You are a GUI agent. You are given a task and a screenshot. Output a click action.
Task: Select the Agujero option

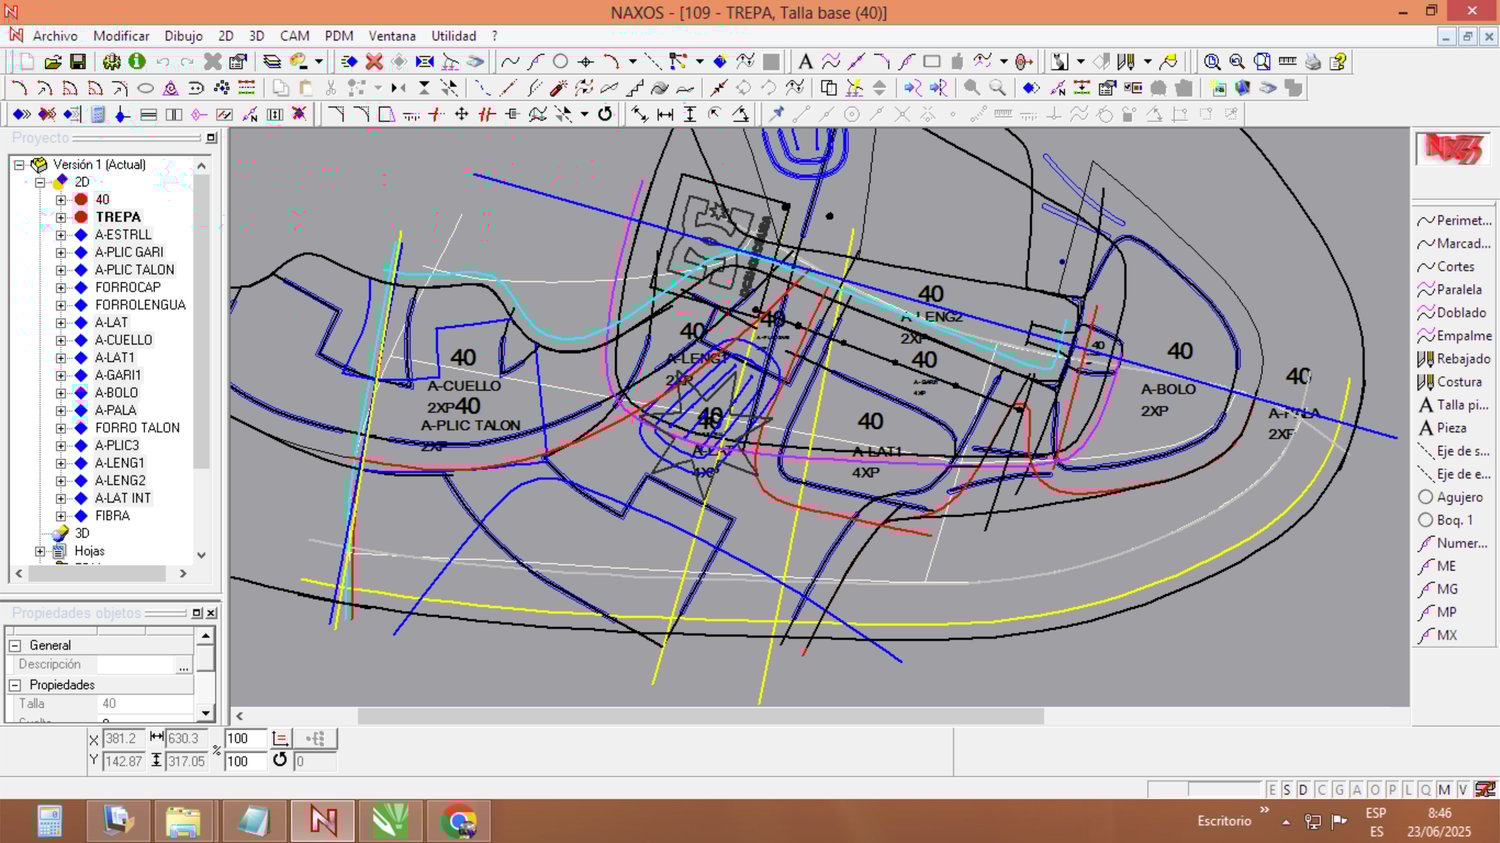pos(1451,497)
